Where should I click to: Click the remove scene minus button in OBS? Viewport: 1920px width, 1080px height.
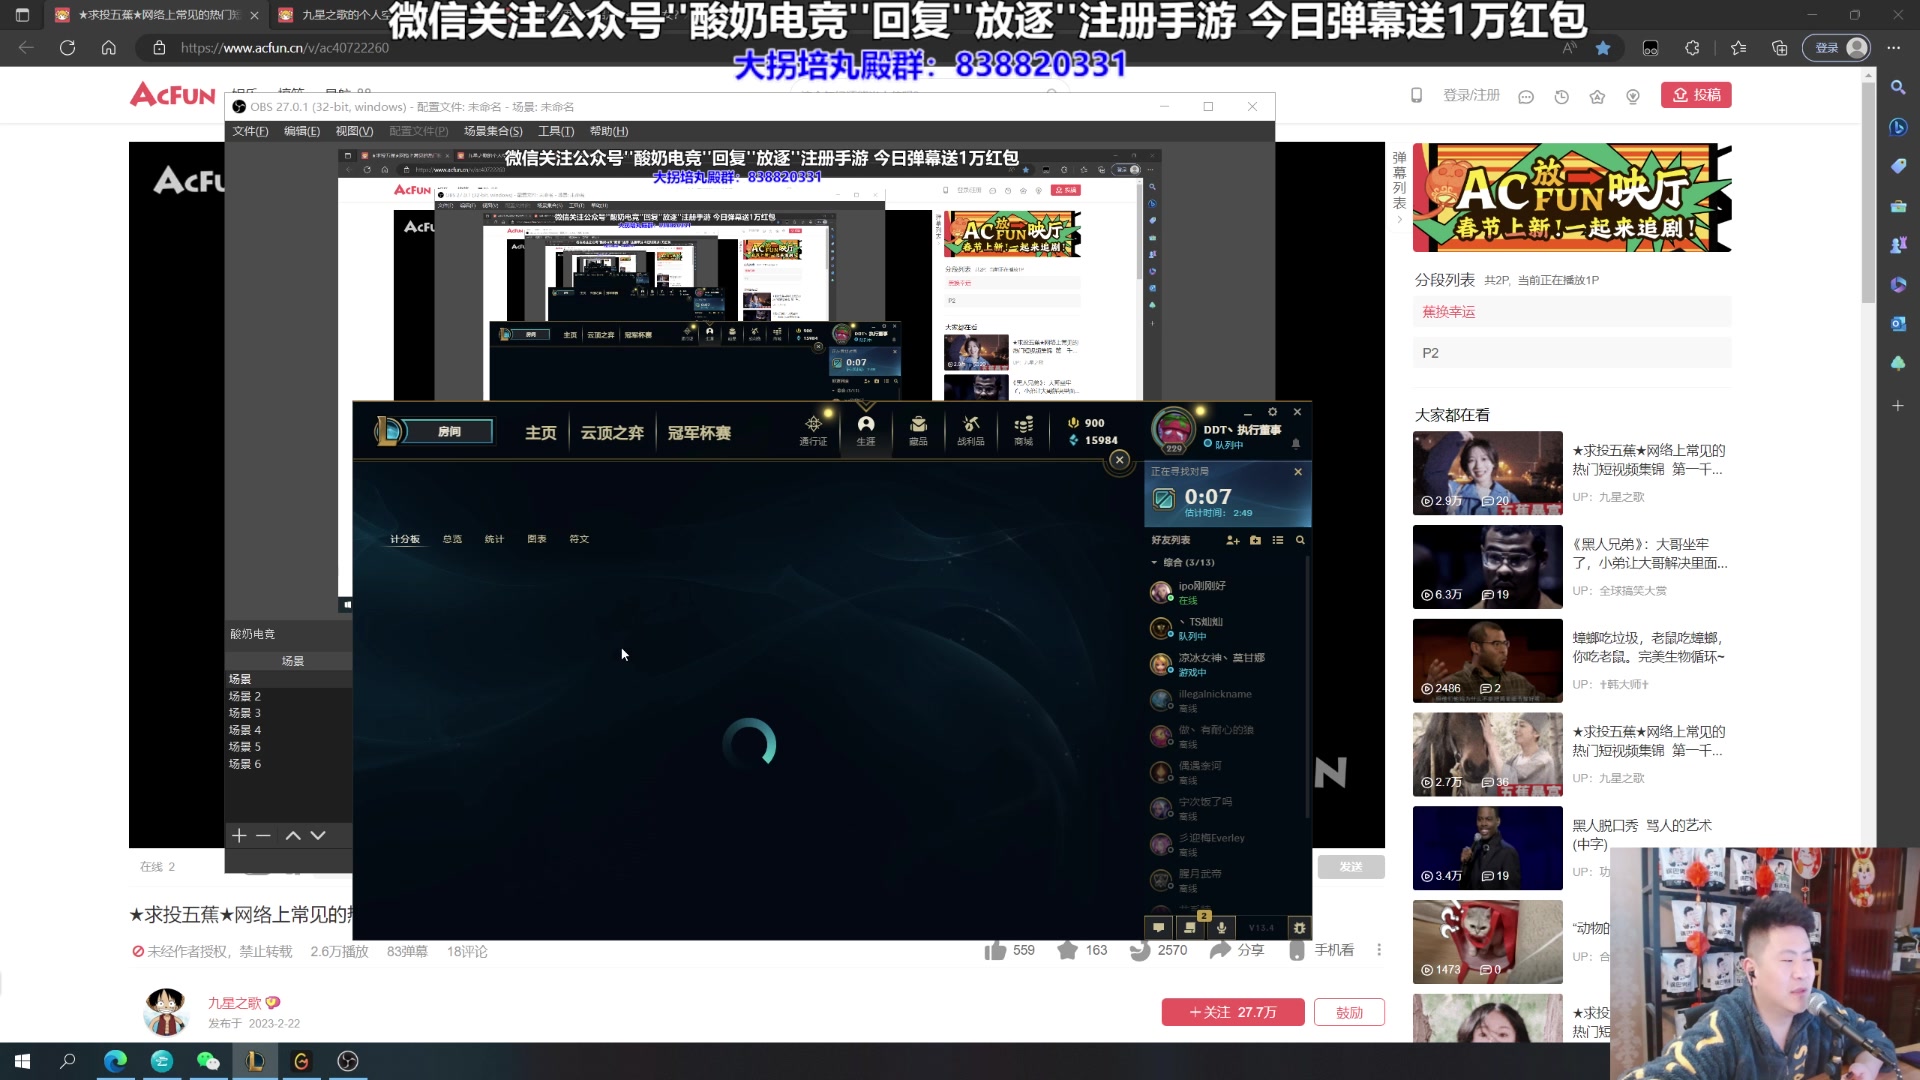tap(264, 835)
